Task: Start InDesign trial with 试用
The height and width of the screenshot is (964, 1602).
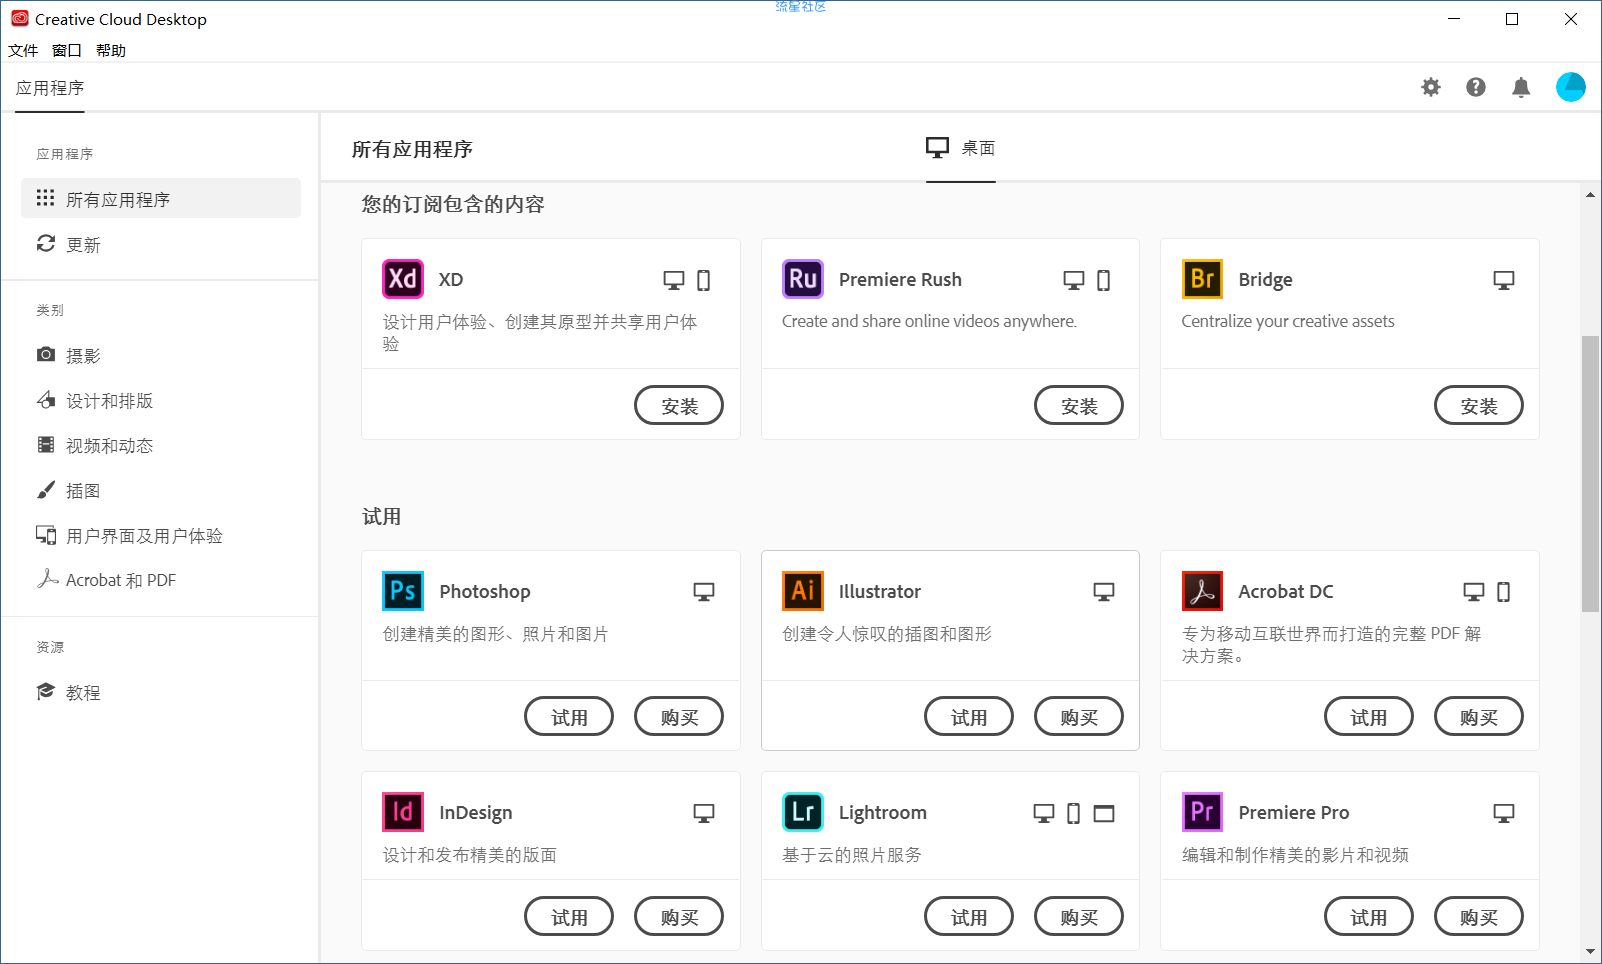Action: click(x=569, y=916)
